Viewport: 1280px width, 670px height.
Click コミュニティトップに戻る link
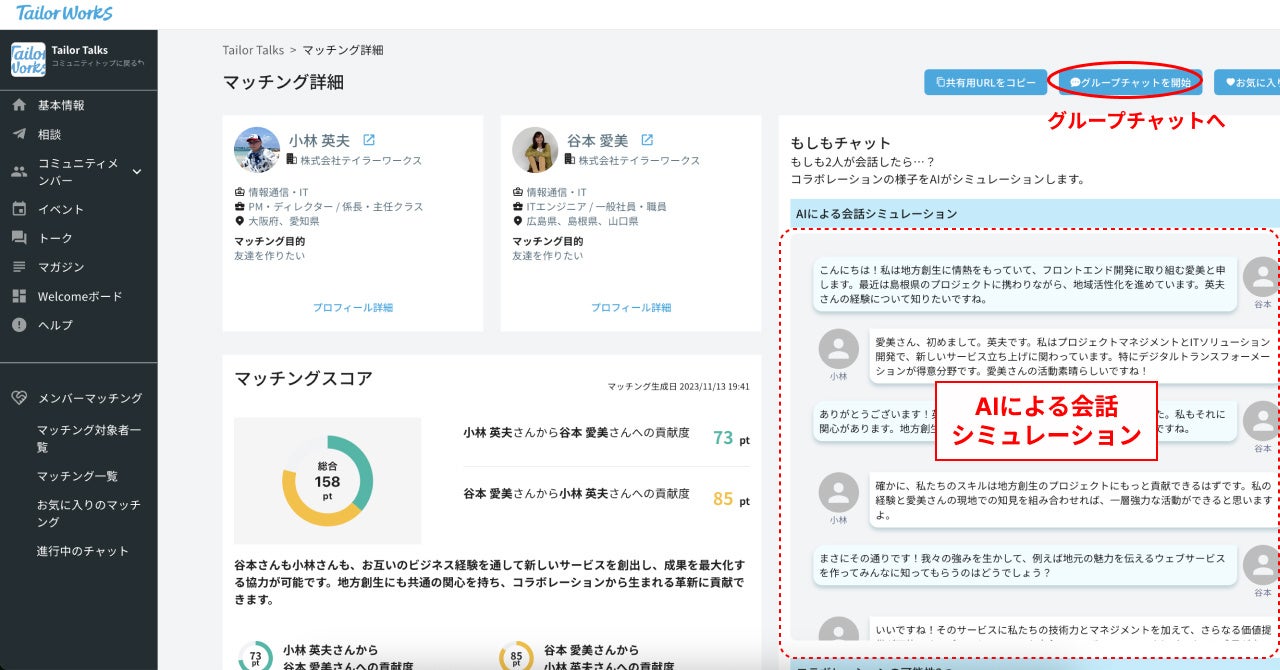point(97,63)
